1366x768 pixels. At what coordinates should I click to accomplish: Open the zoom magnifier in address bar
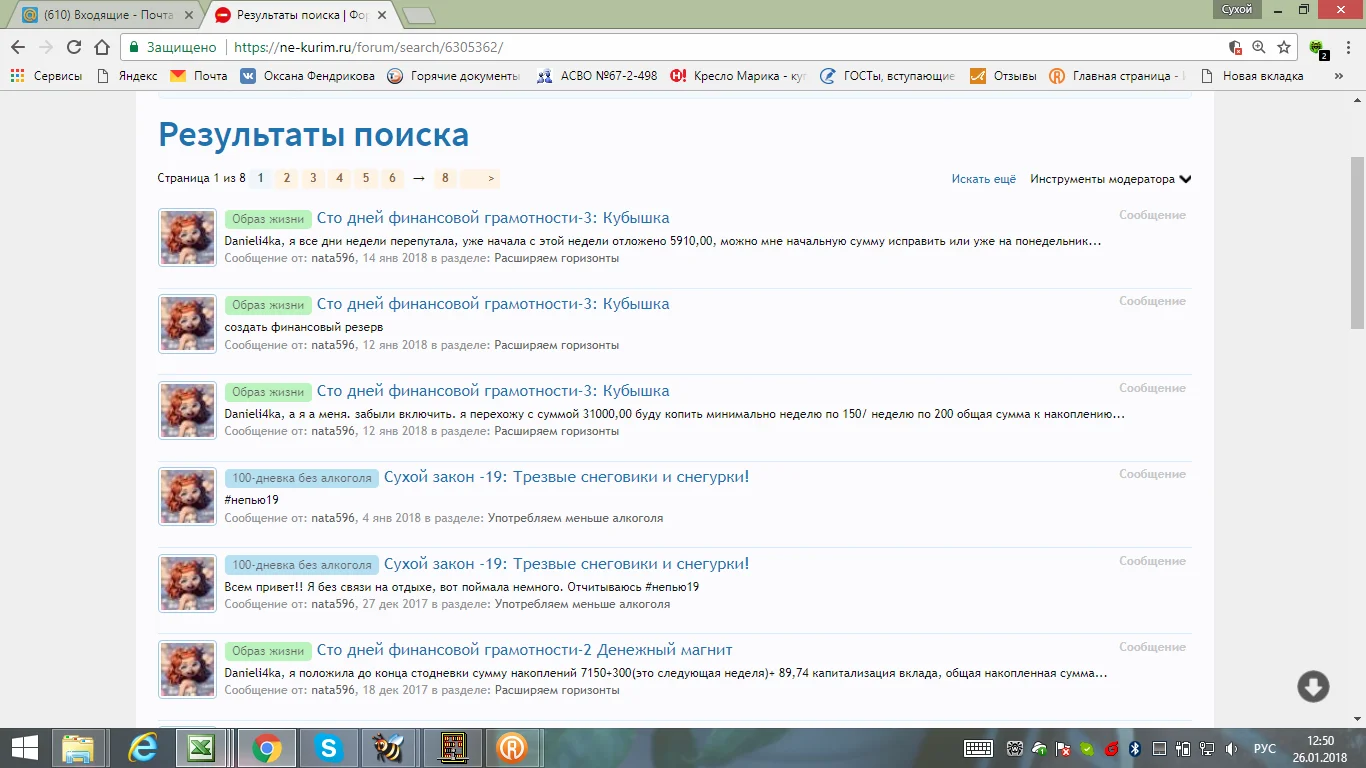pyautogui.click(x=1259, y=47)
